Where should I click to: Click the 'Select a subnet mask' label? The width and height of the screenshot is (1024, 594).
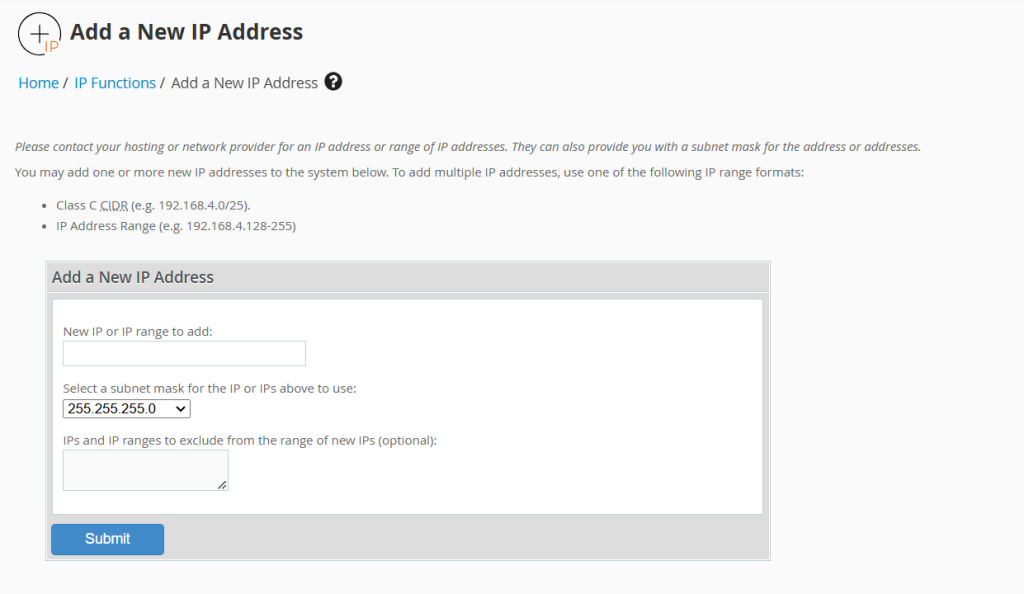tap(209, 388)
